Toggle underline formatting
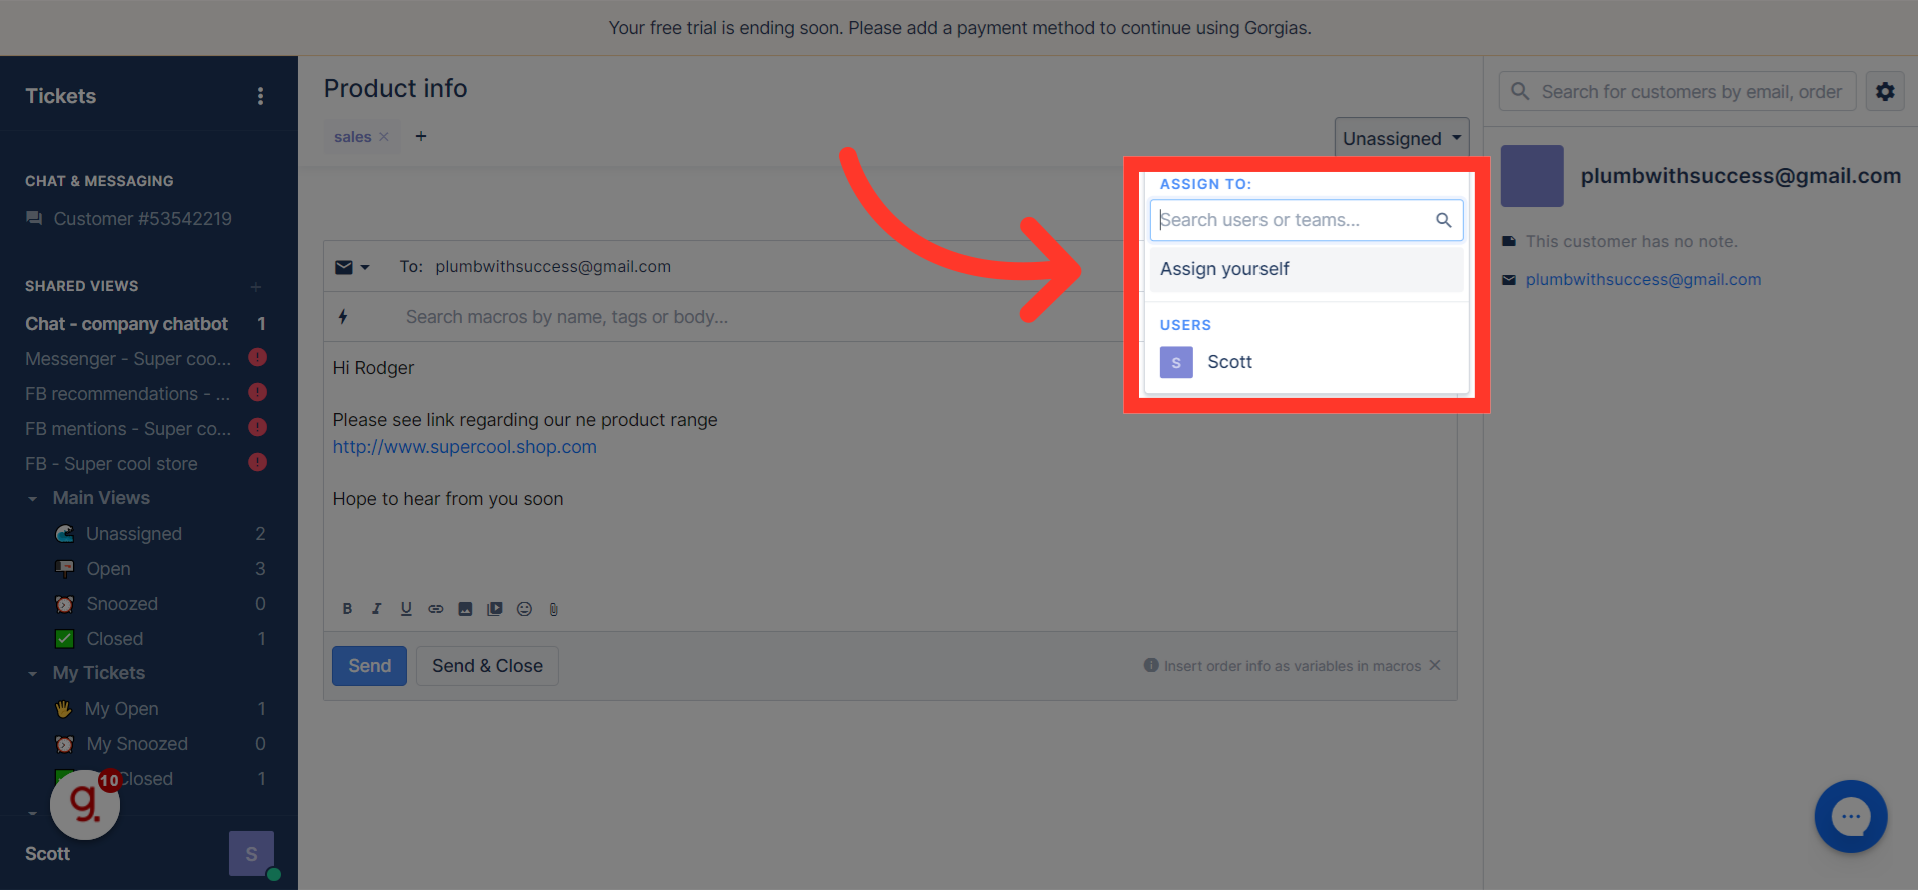 point(406,609)
